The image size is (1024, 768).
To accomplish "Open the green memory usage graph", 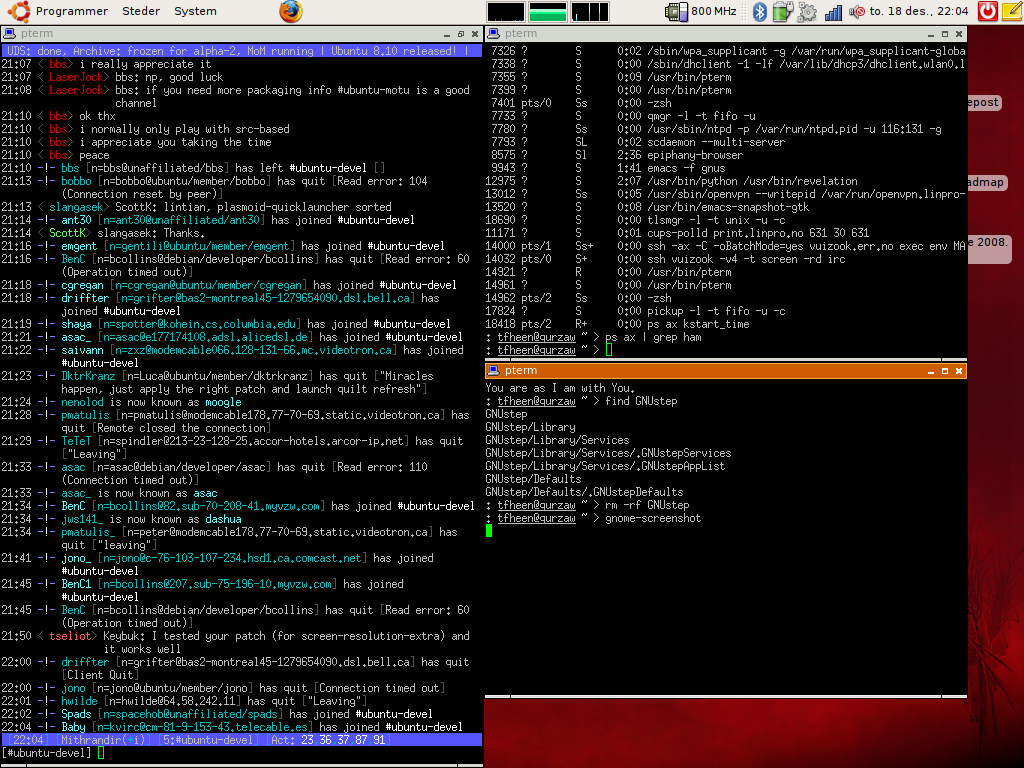I will tap(547, 11).
